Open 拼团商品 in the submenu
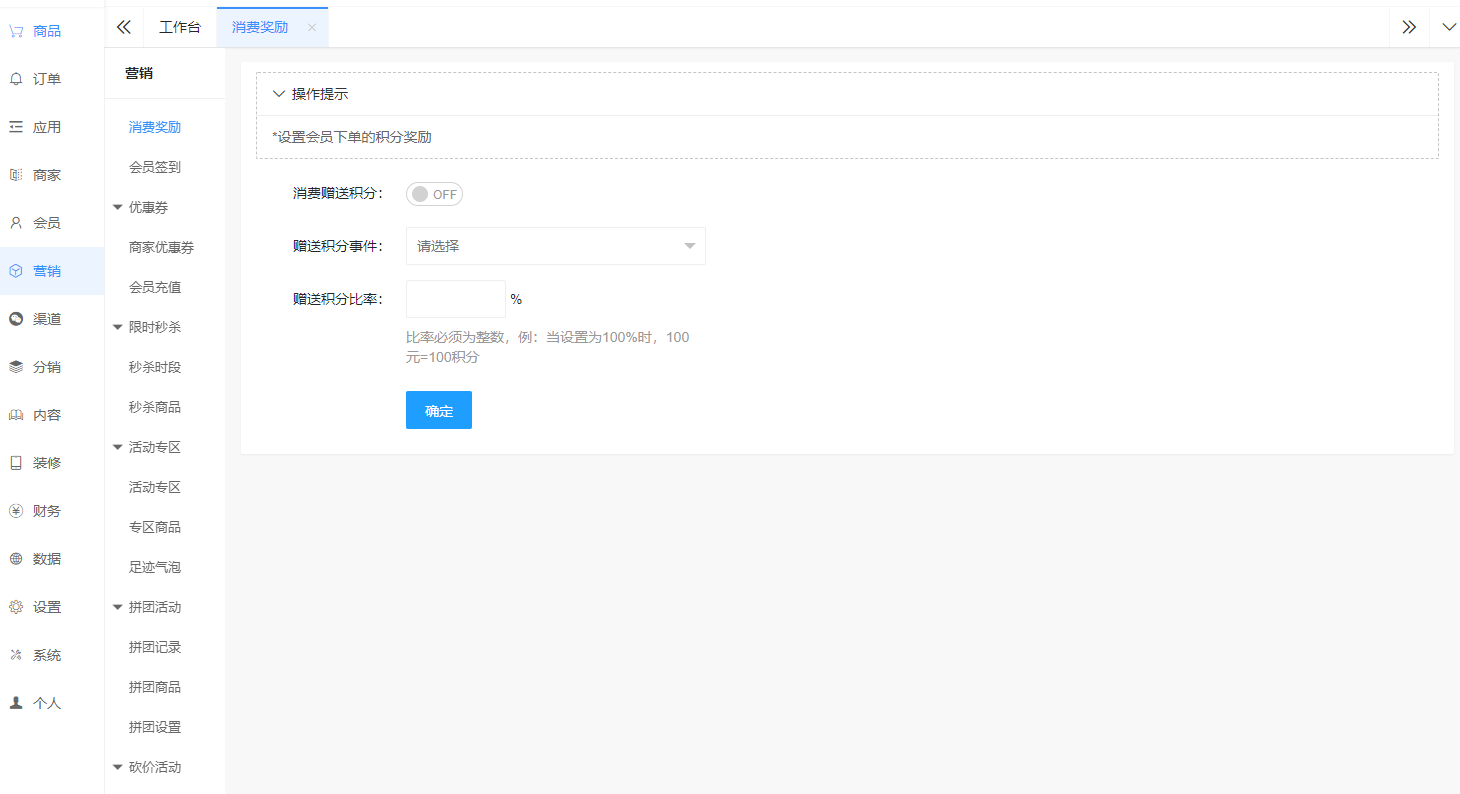Image resolution: width=1460 pixels, height=794 pixels. click(155, 687)
